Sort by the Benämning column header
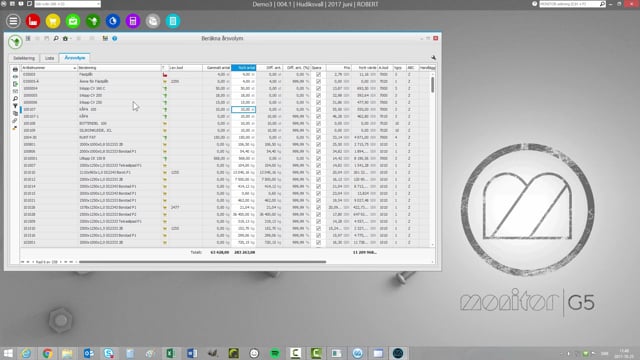 coord(120,68)
